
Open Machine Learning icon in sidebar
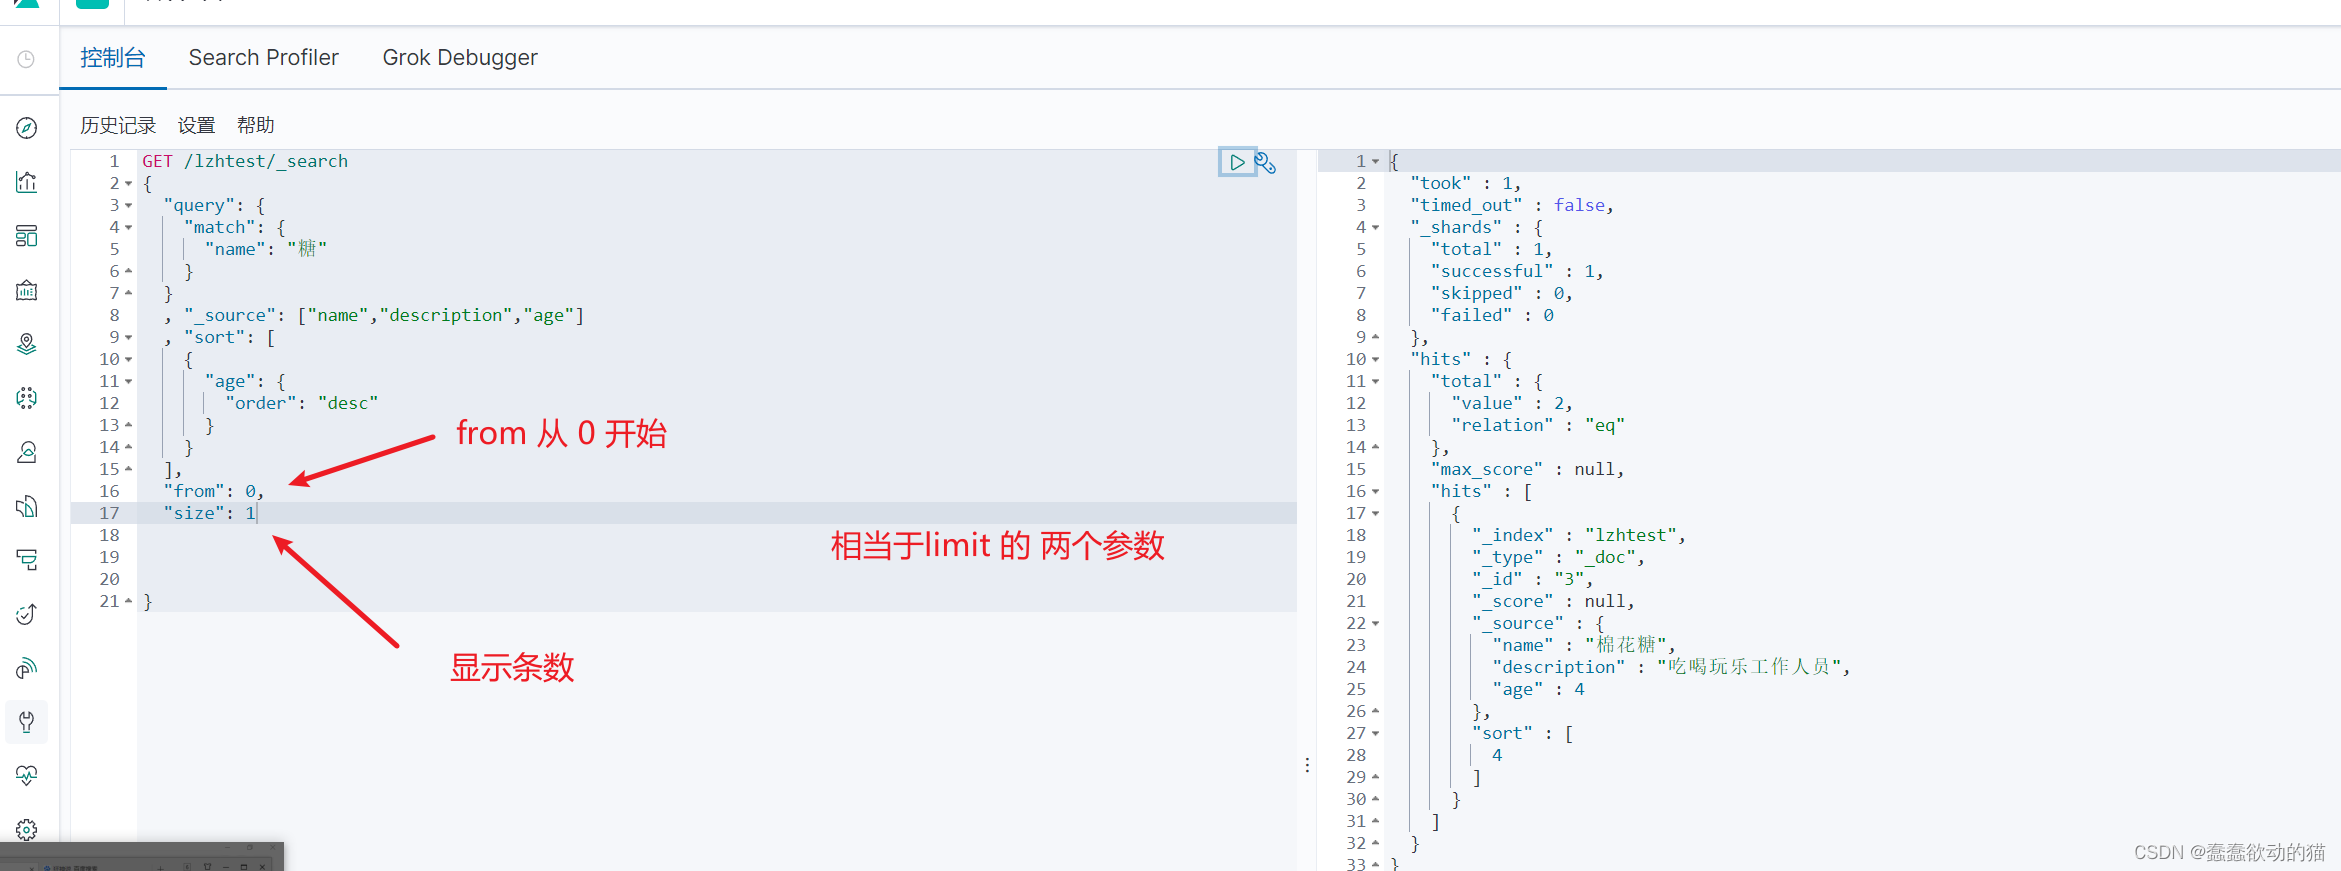tap(27, 398)
